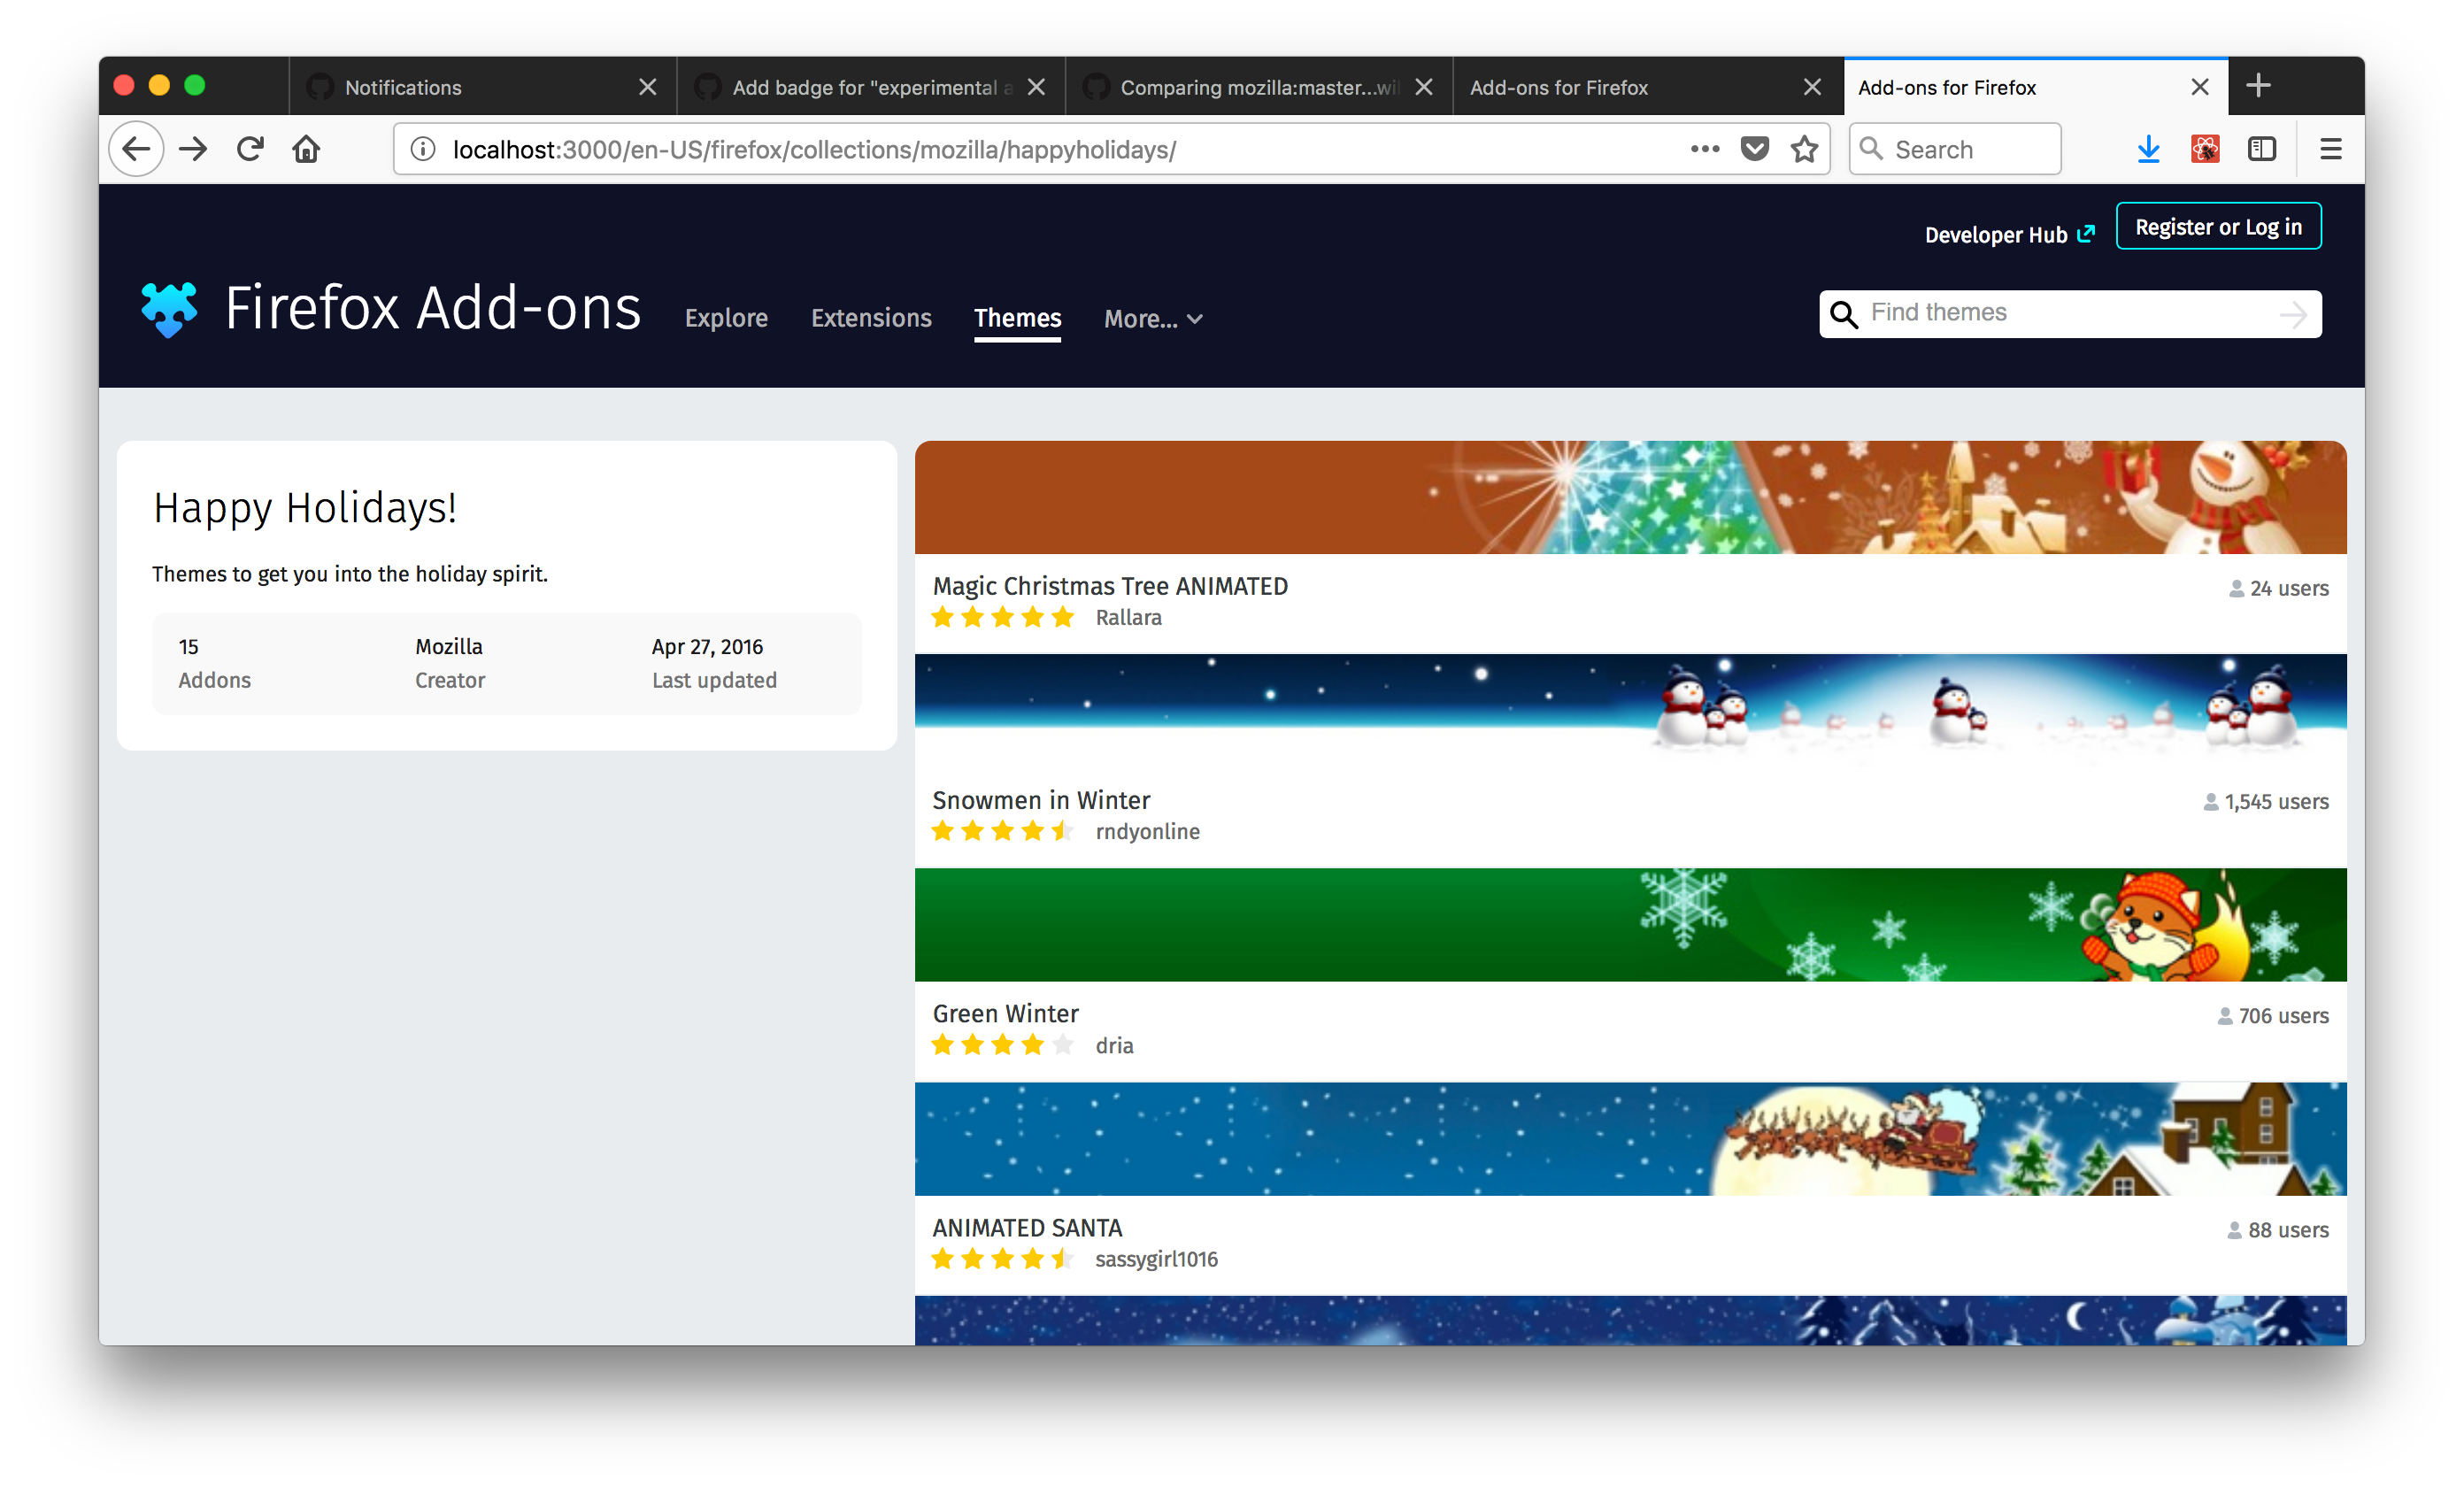Open page actions three-dot menu
Viewport: 2464px width, 1487px height.
click(x=1704, y=149)
